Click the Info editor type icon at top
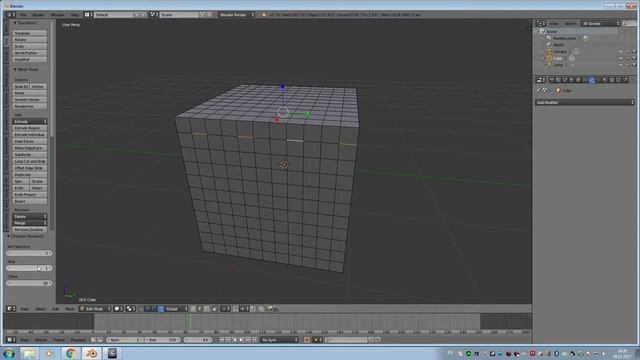This screenshot has height=360, width=640. pyautogui.click(x=10, y=15)
